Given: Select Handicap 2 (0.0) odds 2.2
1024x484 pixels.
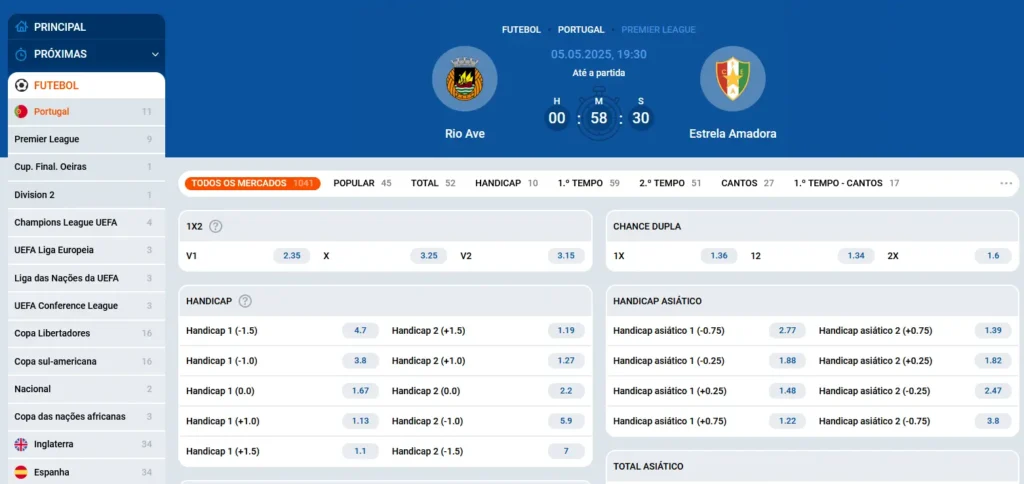Looking at the screenshot, I should pos(566,391).
